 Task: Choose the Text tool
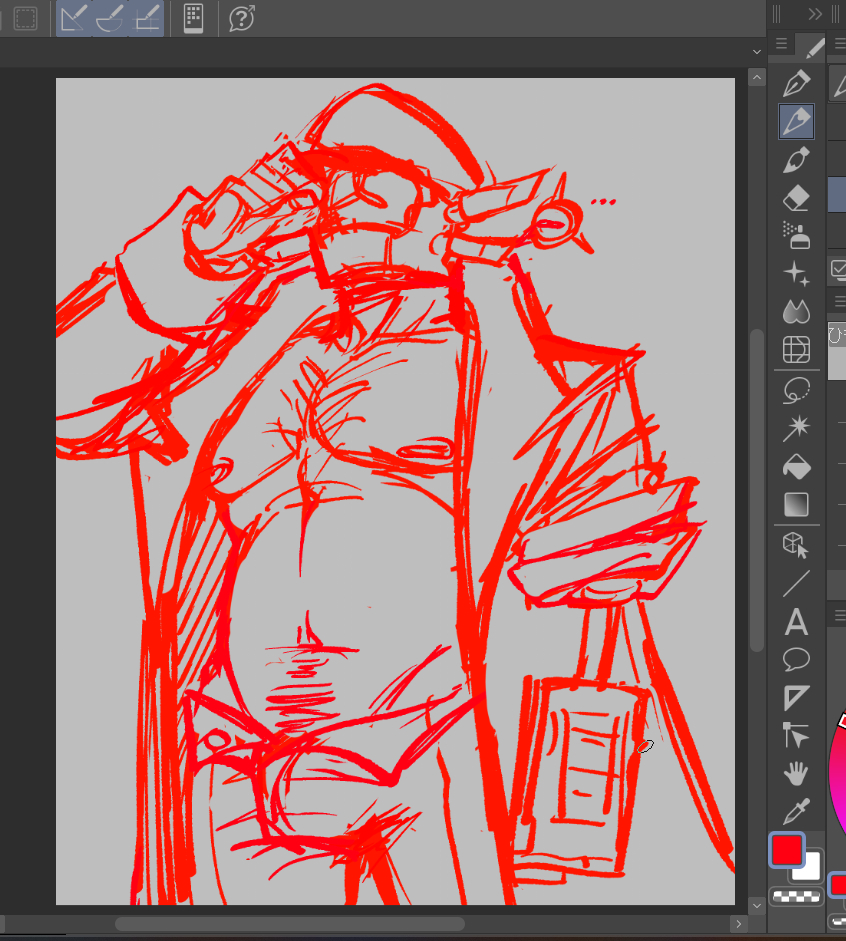tap(796, 622)
